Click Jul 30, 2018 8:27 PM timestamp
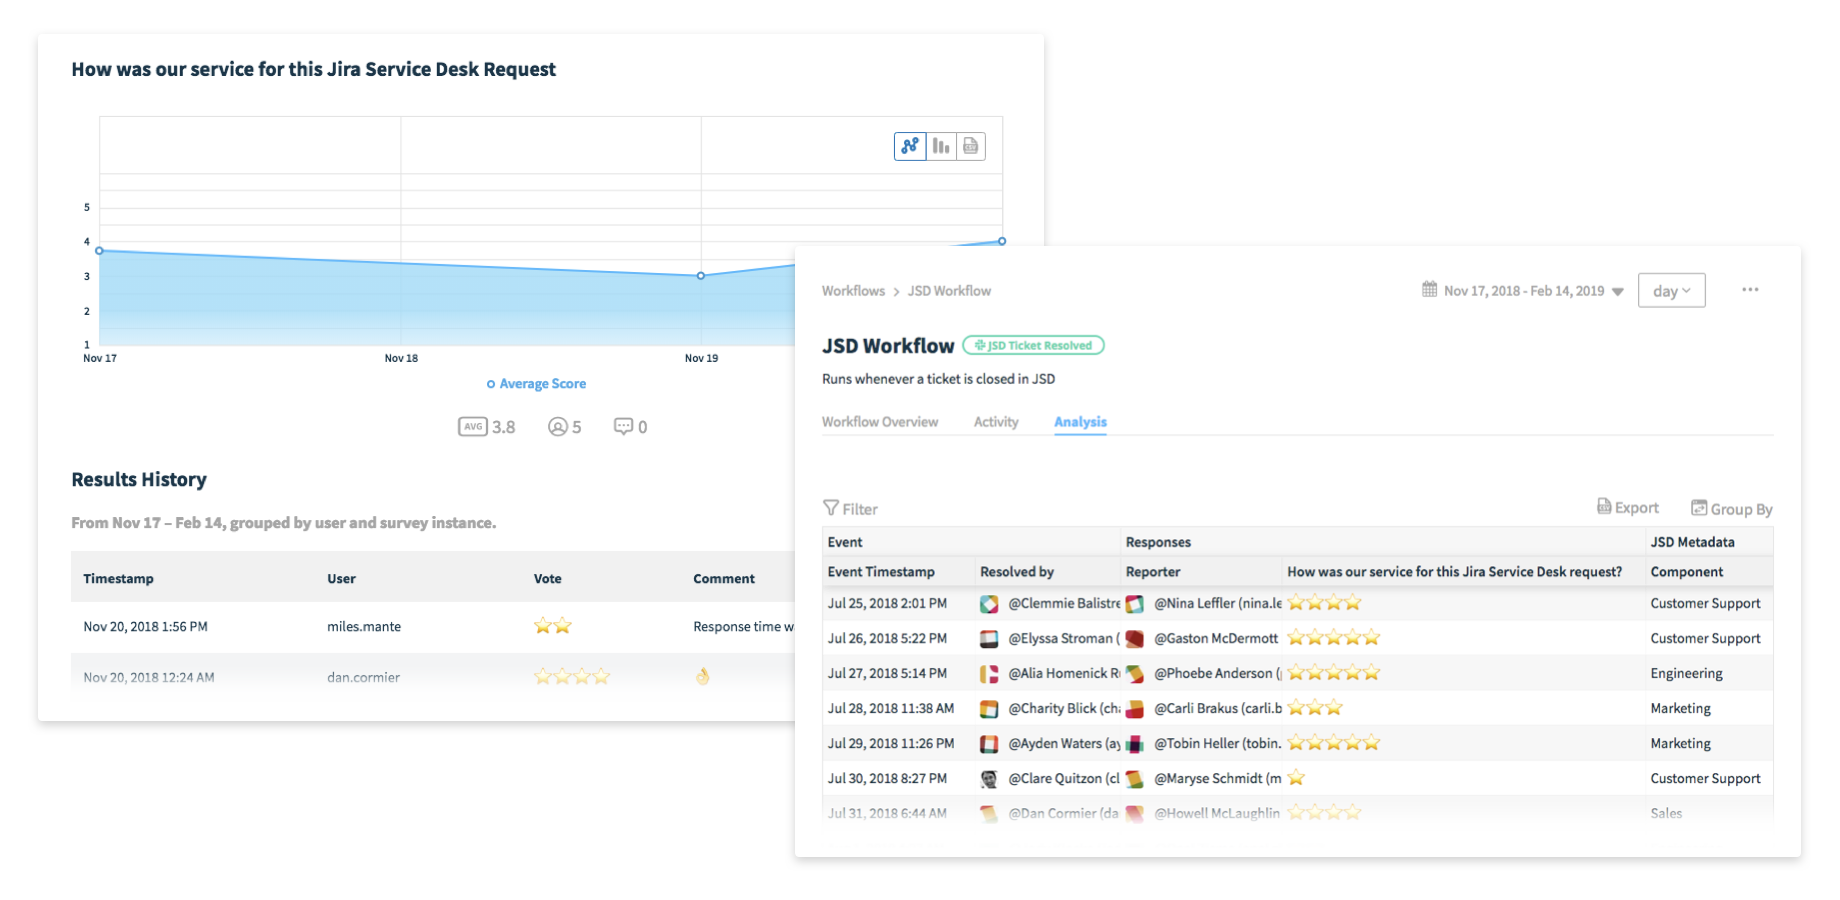Screen dimensions: 1840x900 click(887, 779)
